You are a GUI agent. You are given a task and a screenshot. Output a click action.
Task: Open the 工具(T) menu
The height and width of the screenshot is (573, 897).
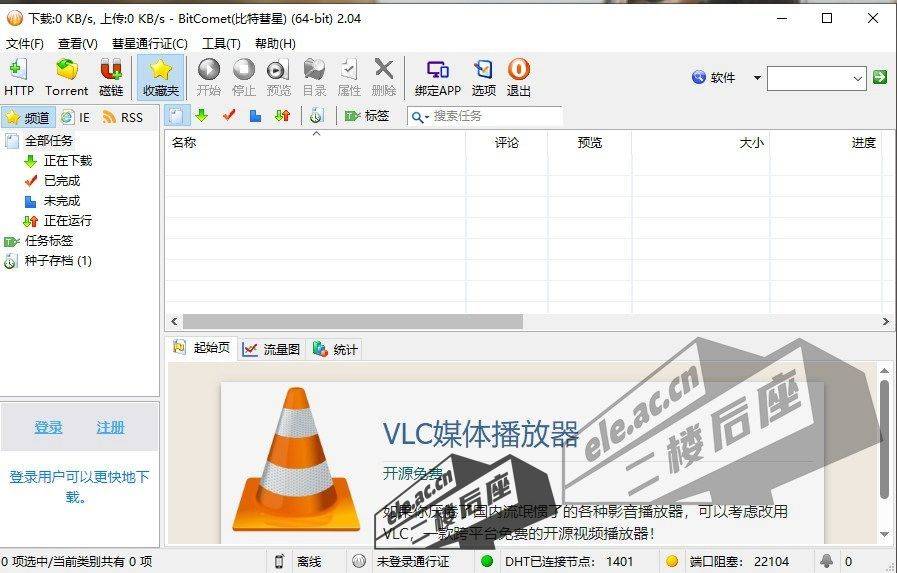point(221,43)
